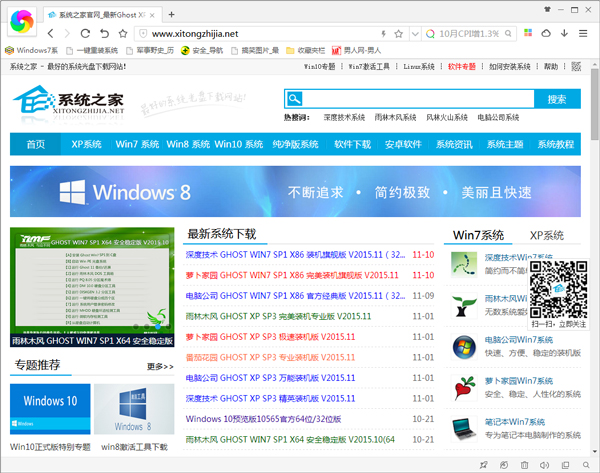Click the browser's colorful logo
This screenshot has width=600, height=473.
coord(22,21)
